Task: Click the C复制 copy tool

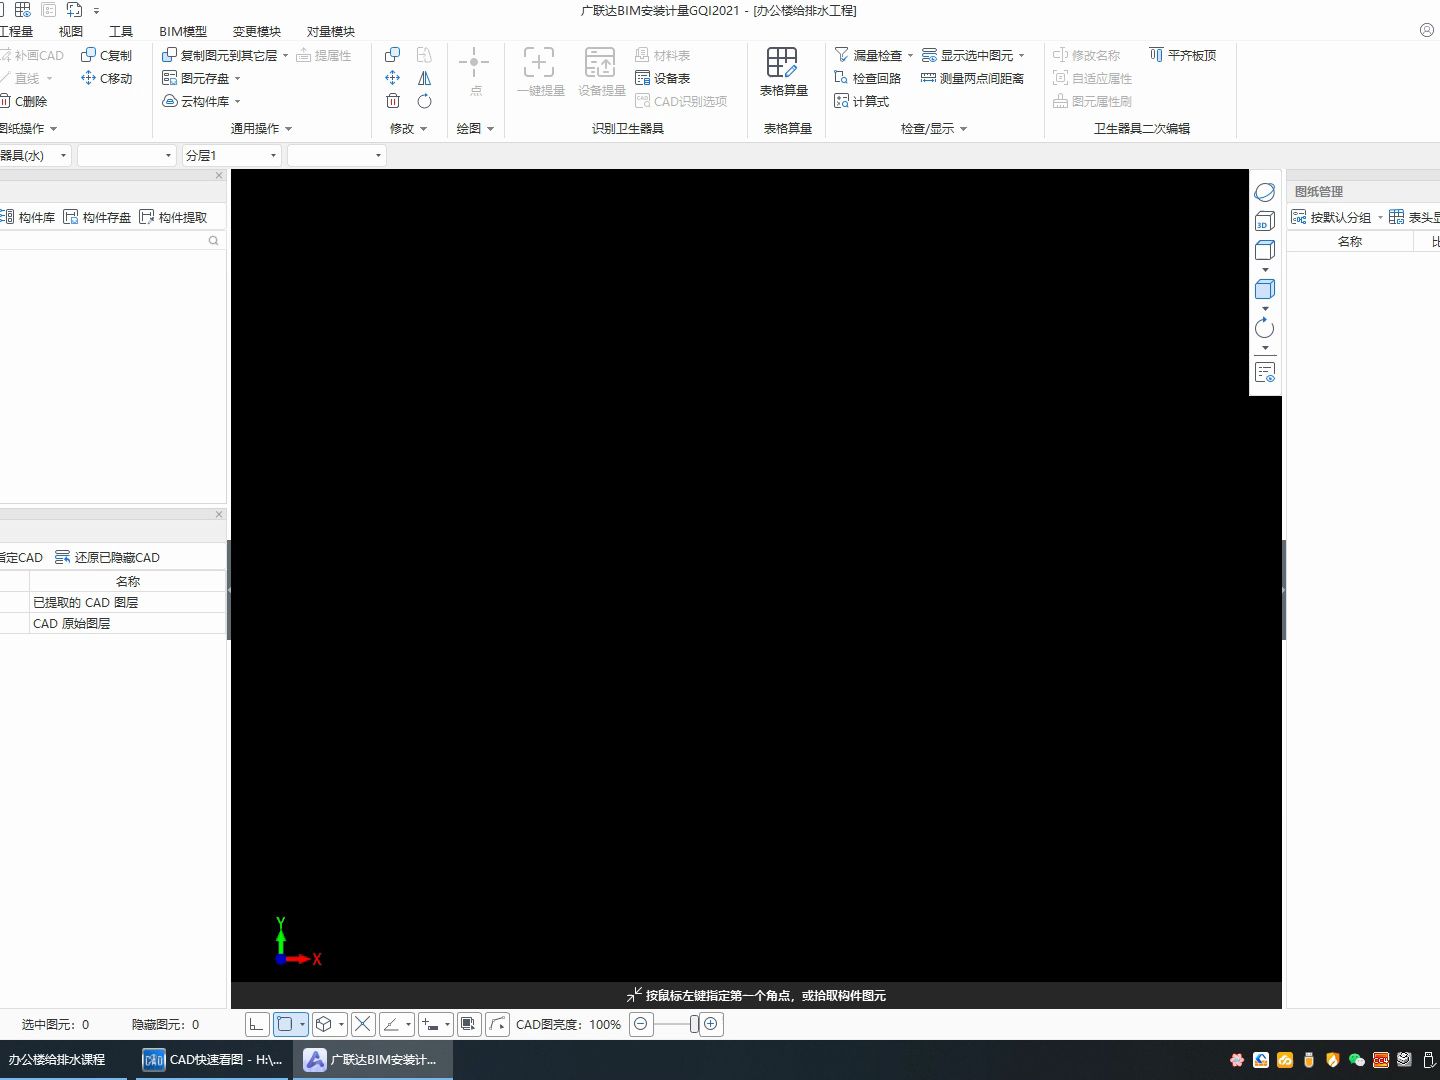Action: coord(106,55)
